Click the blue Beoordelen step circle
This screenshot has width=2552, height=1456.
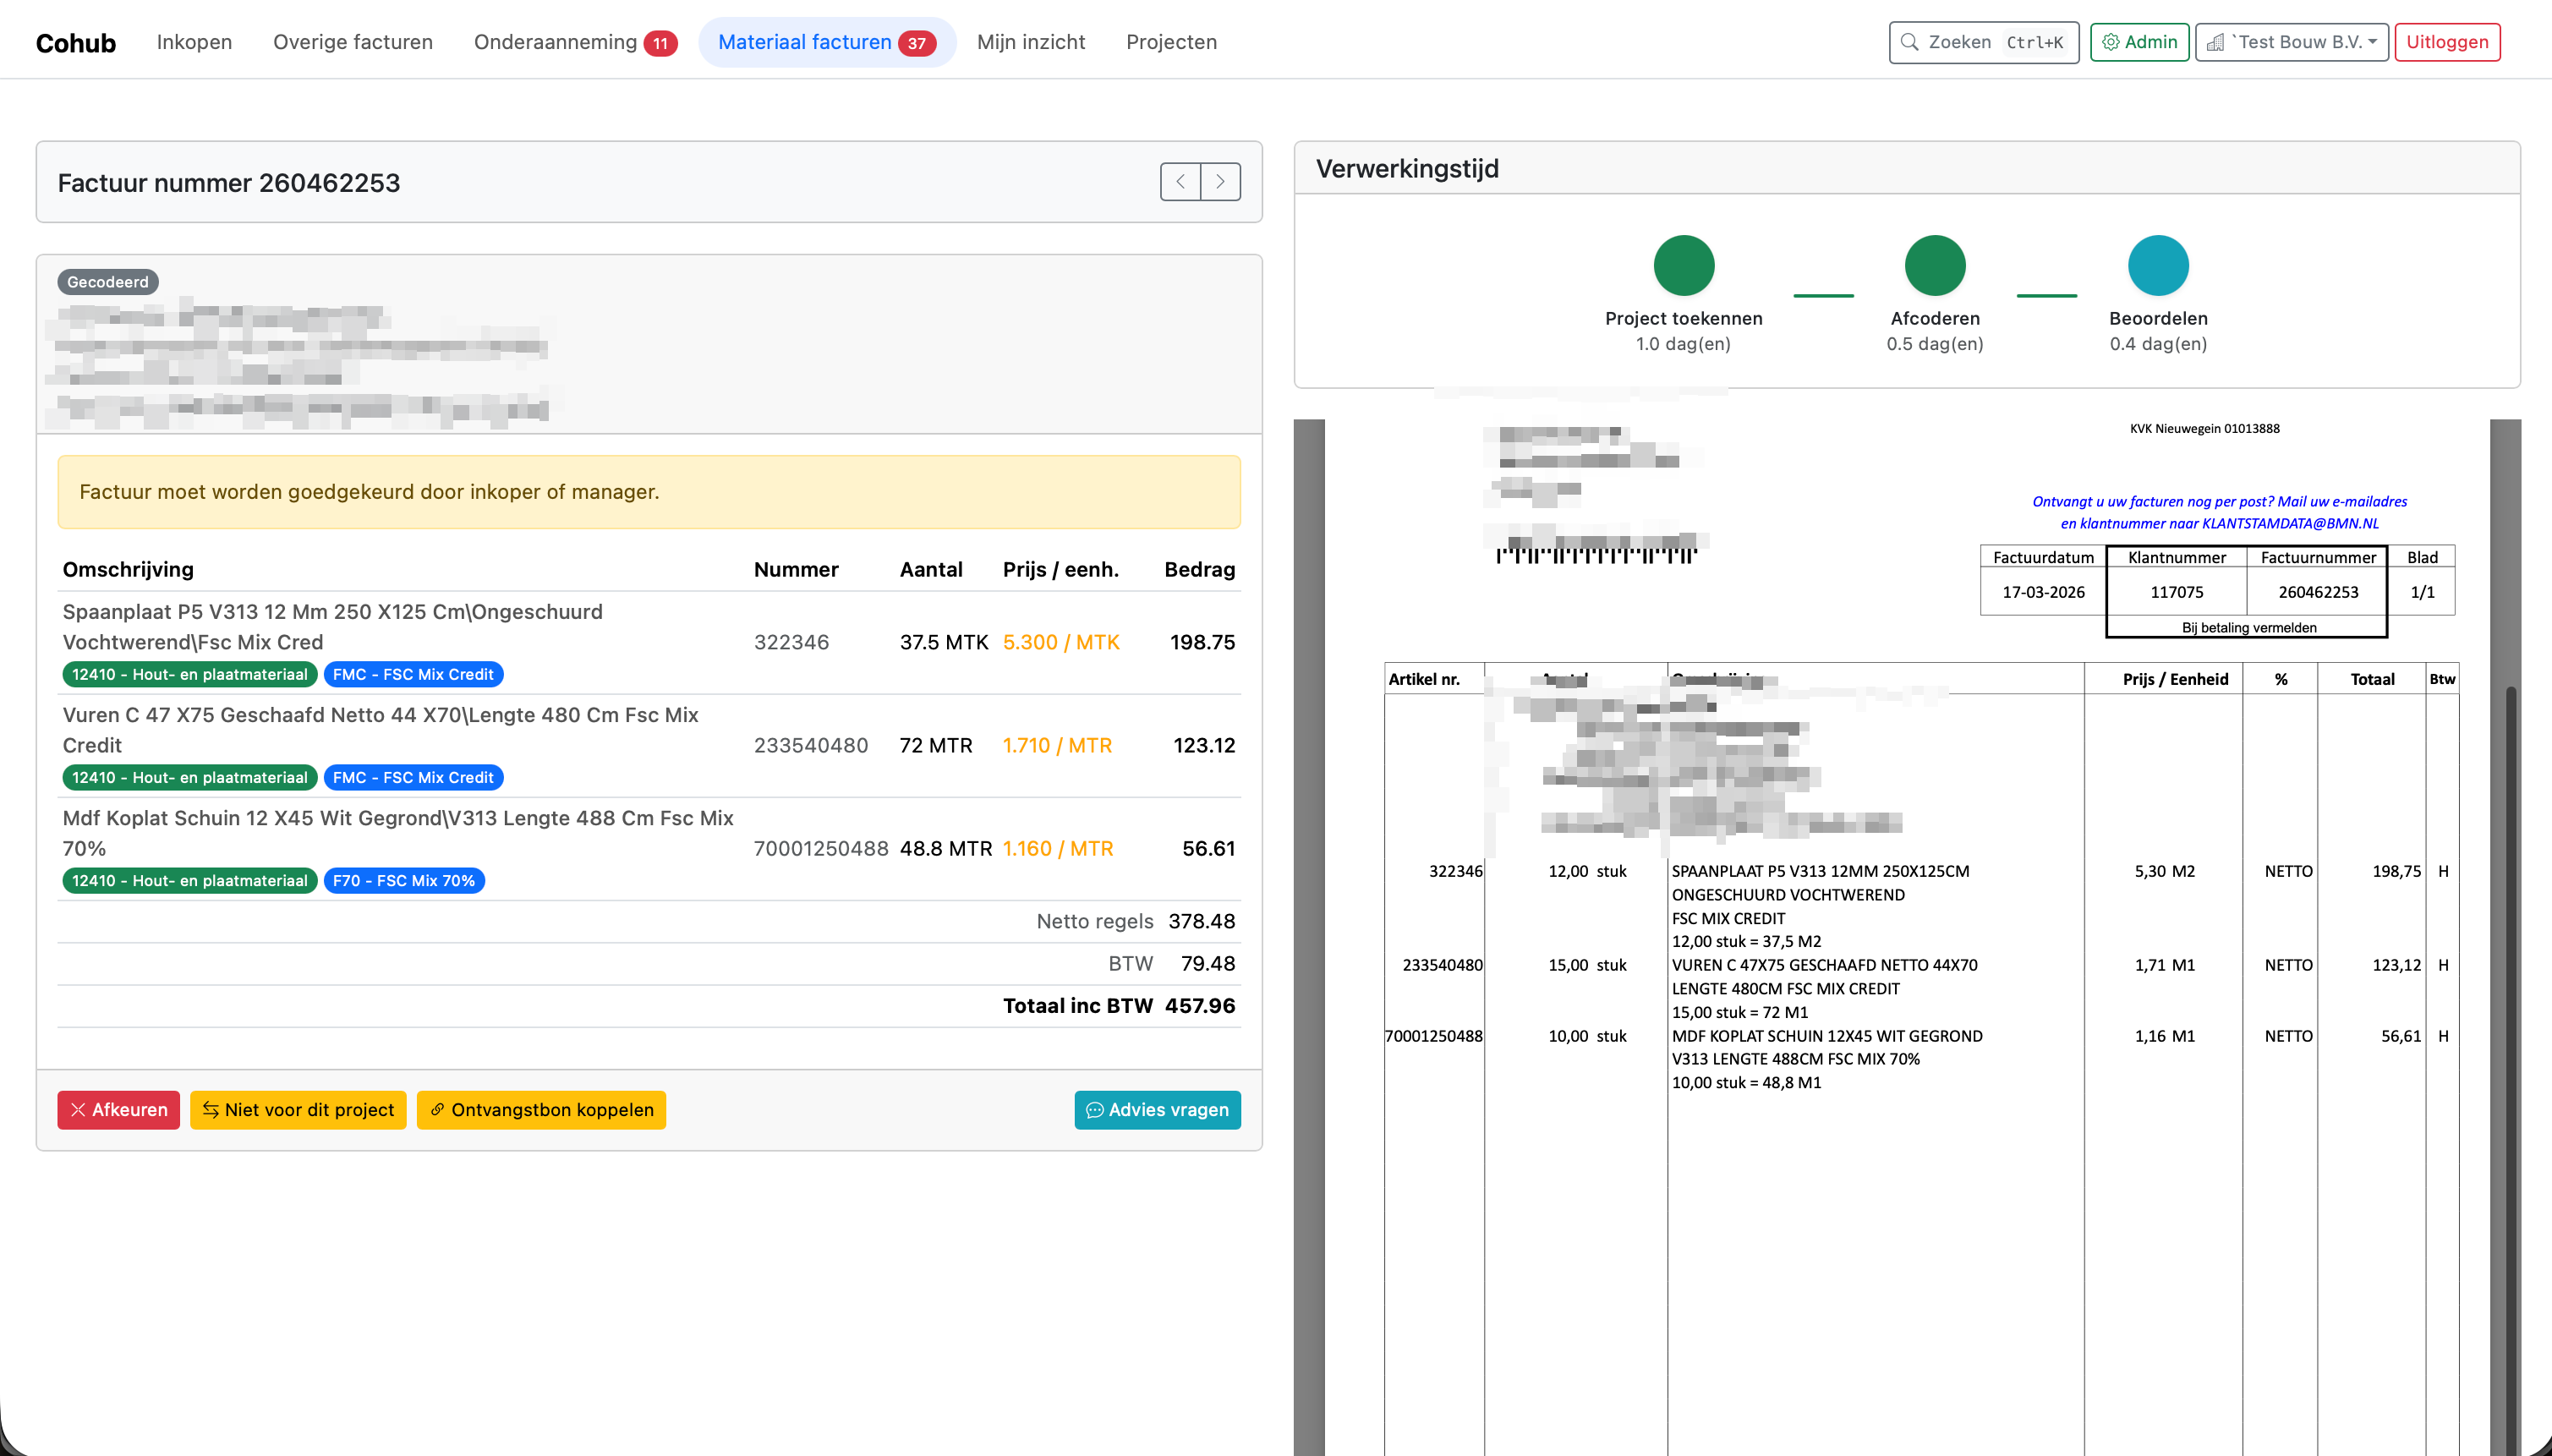click(x=2158, y=265)
